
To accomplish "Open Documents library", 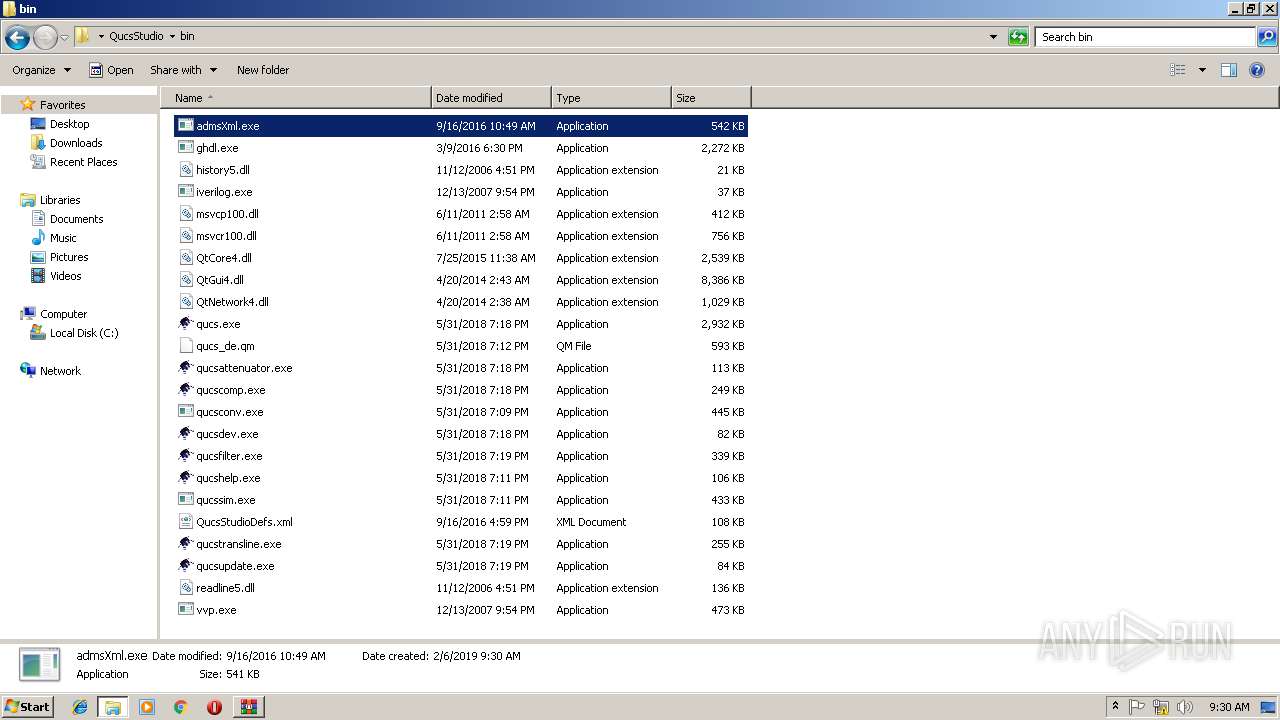I will [x=76, y=219].
